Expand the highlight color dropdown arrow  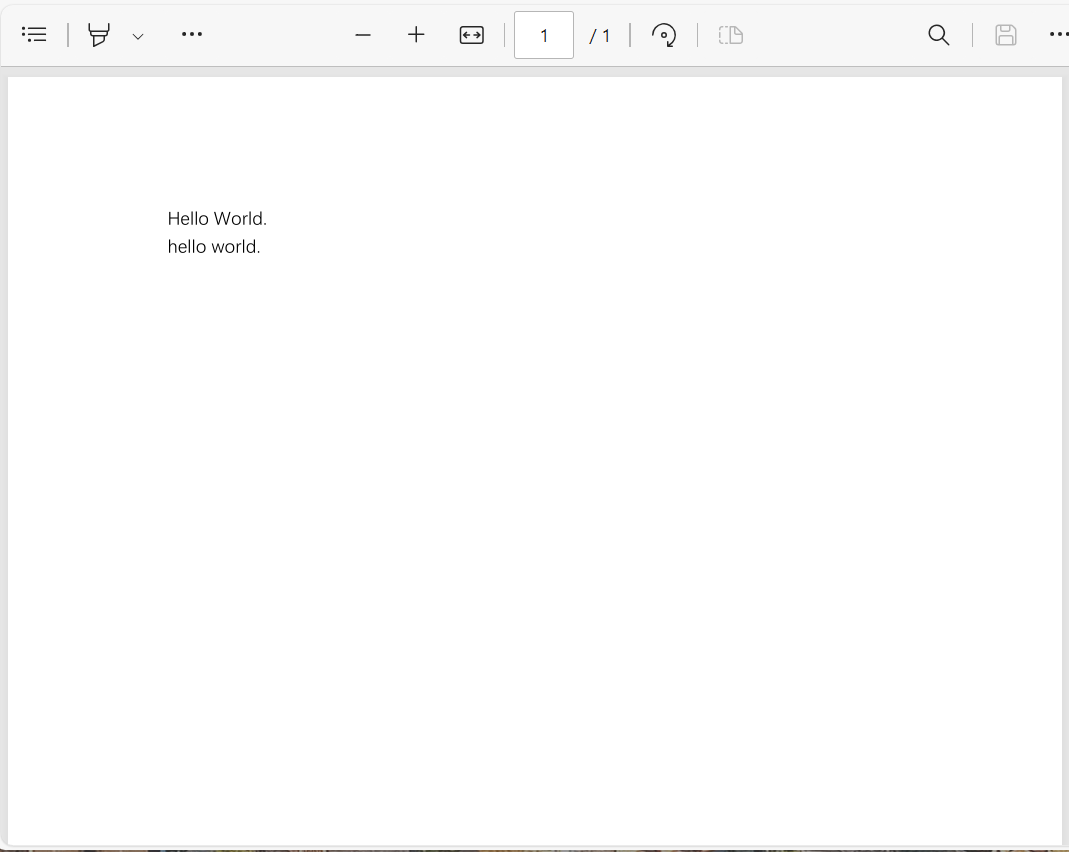138,36
